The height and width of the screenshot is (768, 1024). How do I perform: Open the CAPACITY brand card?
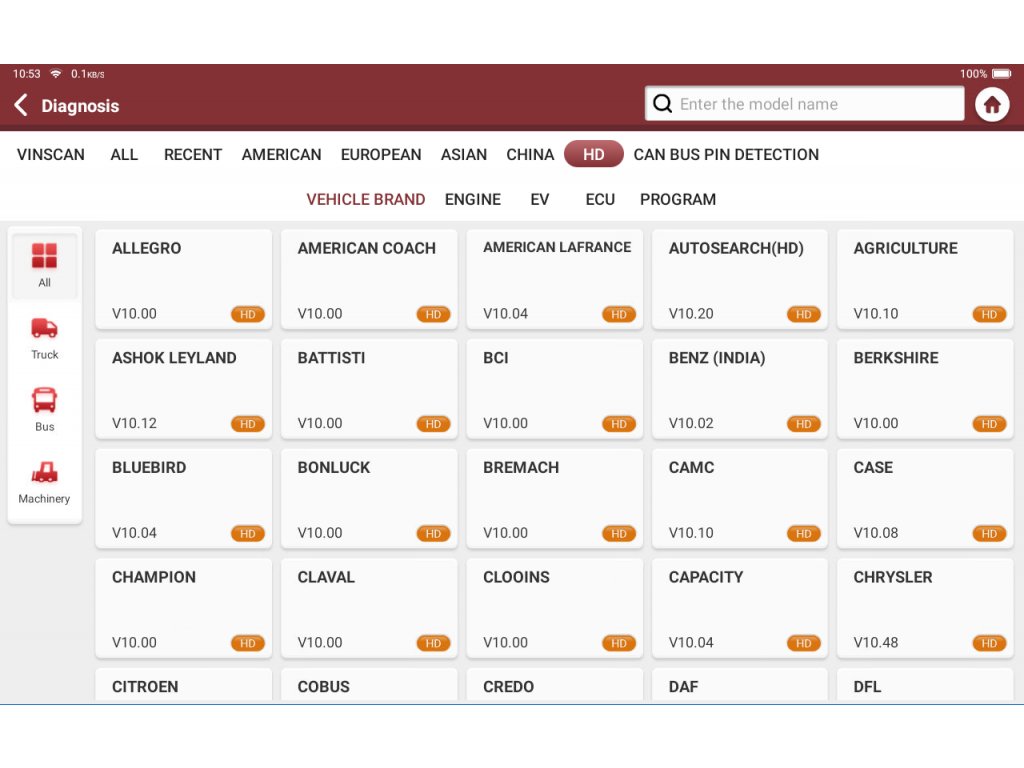click(x=740, y=608)
